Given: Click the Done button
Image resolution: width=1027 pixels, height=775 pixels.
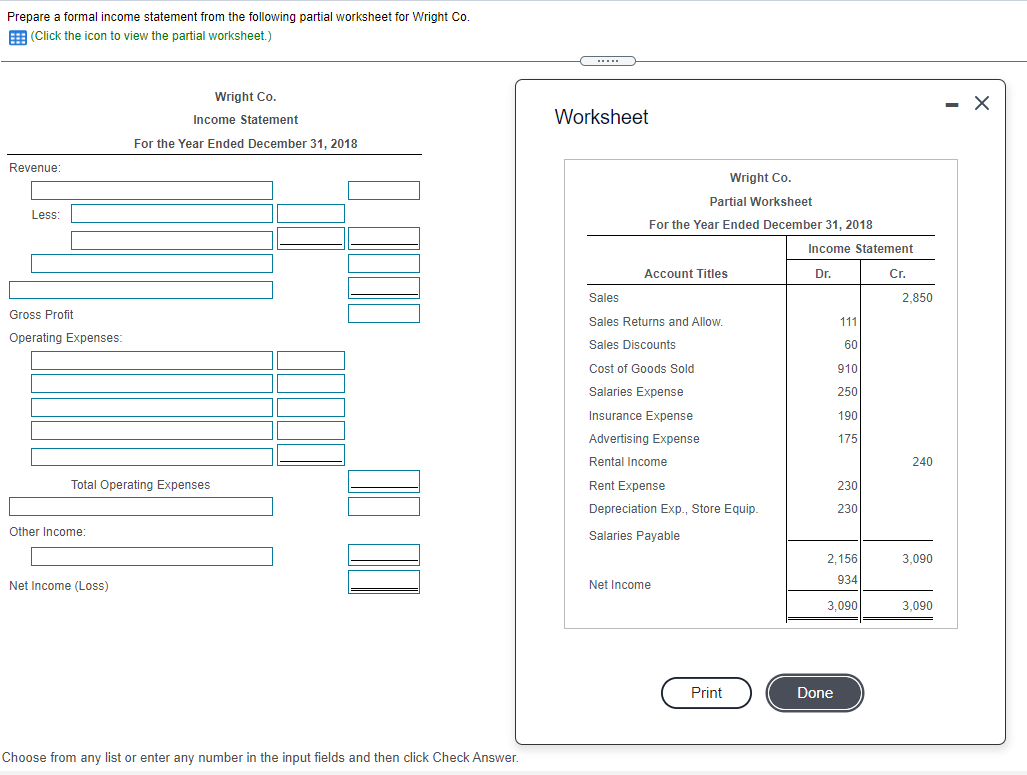Looking at the screenshot, I should pos(815,692).
